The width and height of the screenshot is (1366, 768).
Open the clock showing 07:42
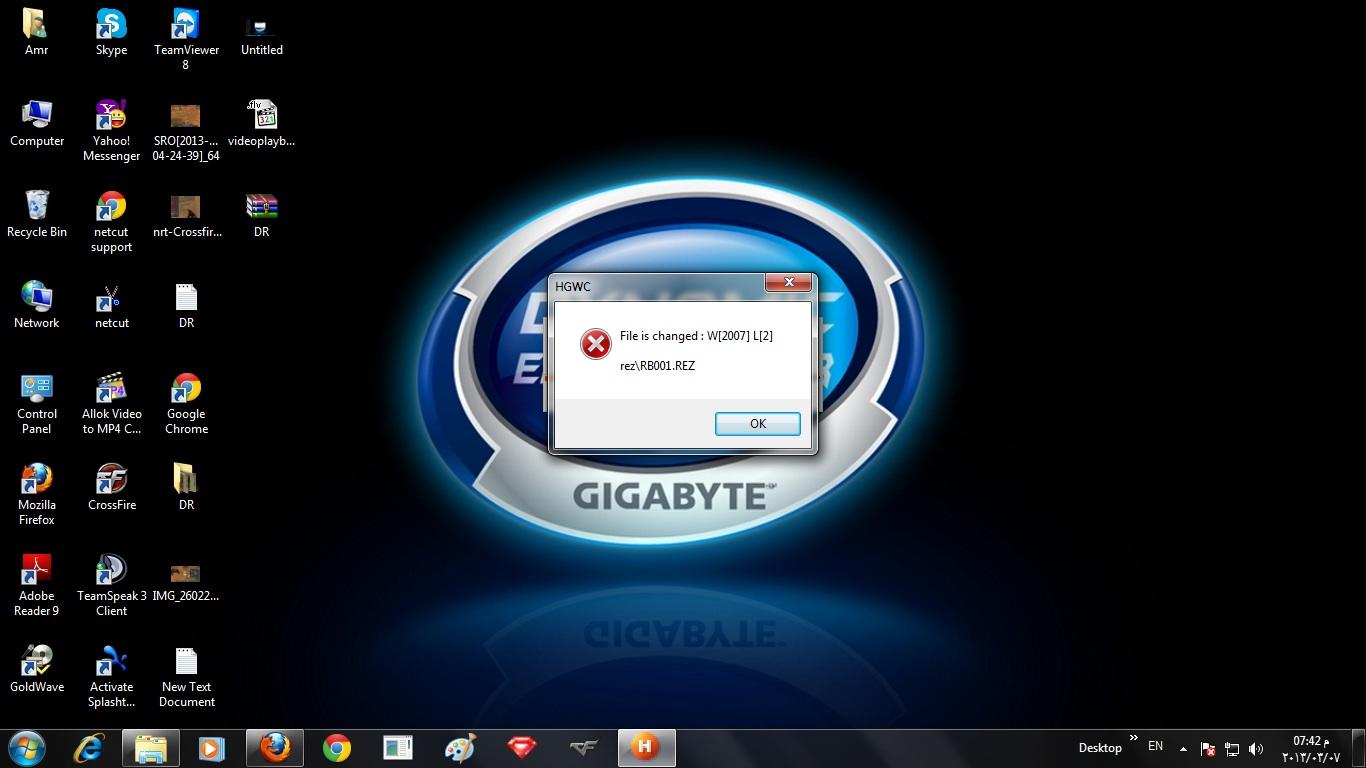point(1311,749)
